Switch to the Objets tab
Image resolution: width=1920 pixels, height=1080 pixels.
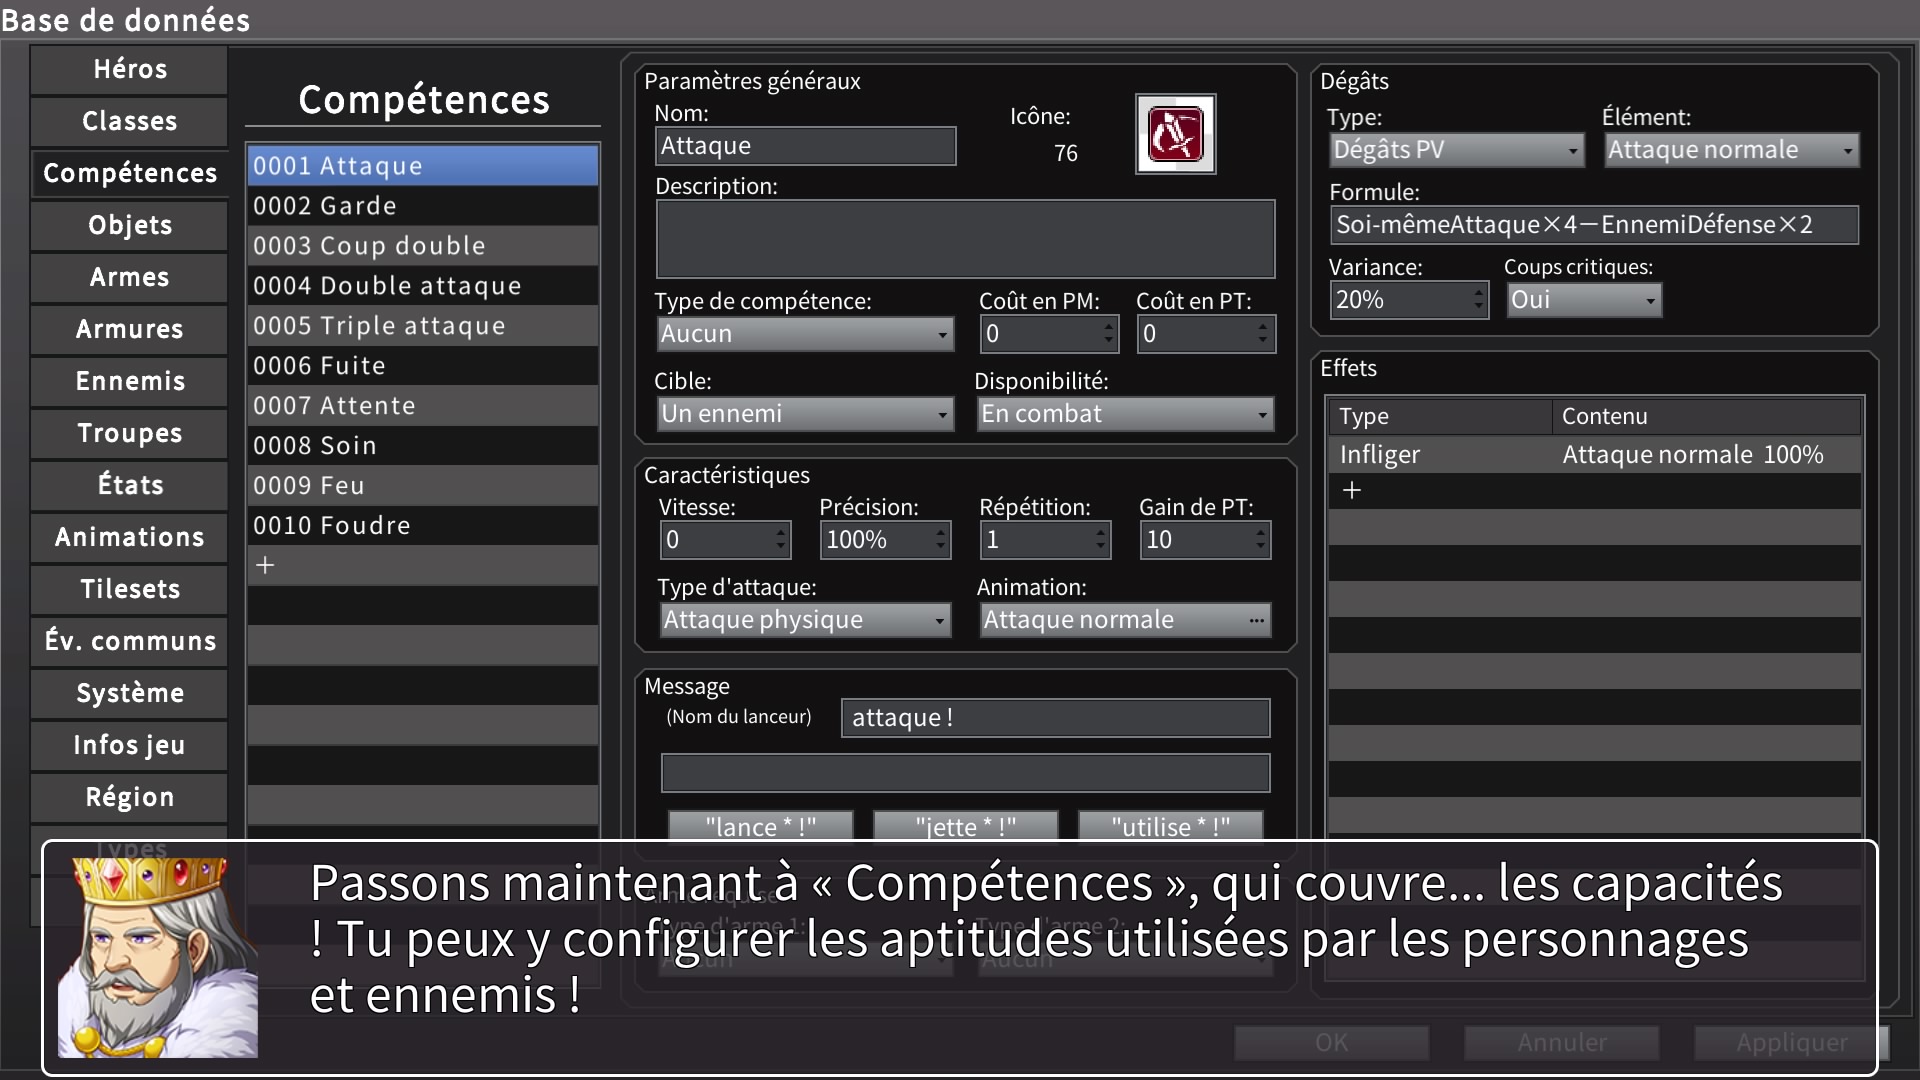click(130, 225)
